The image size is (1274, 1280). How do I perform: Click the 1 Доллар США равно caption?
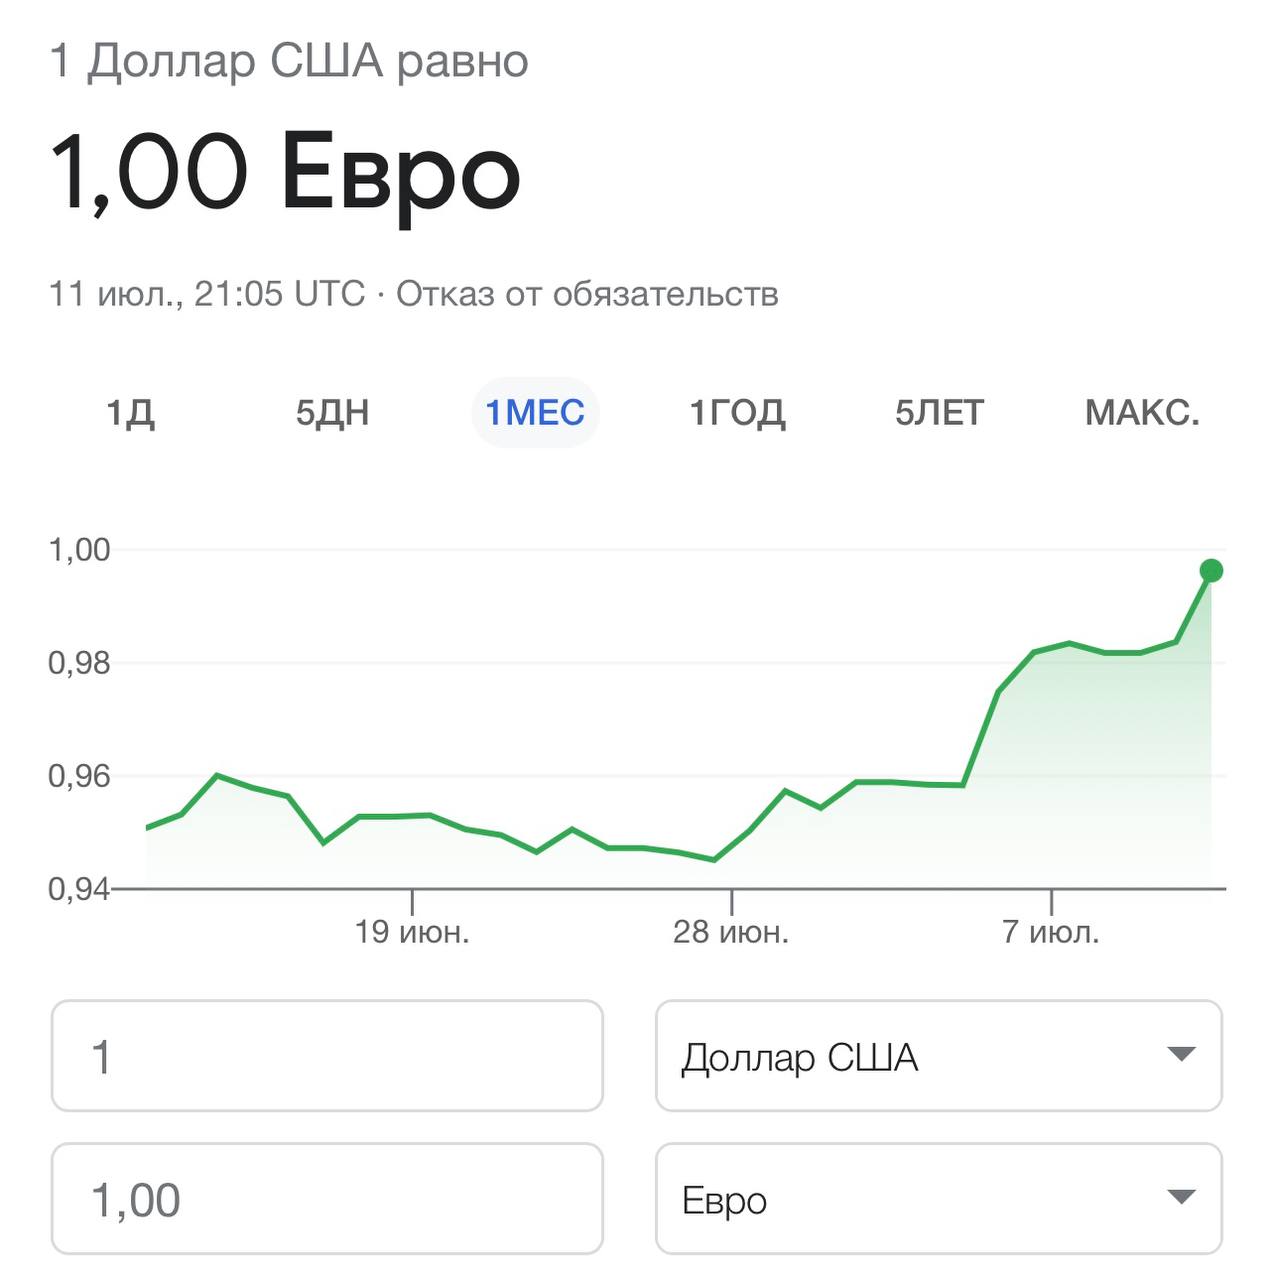point(289,62)
